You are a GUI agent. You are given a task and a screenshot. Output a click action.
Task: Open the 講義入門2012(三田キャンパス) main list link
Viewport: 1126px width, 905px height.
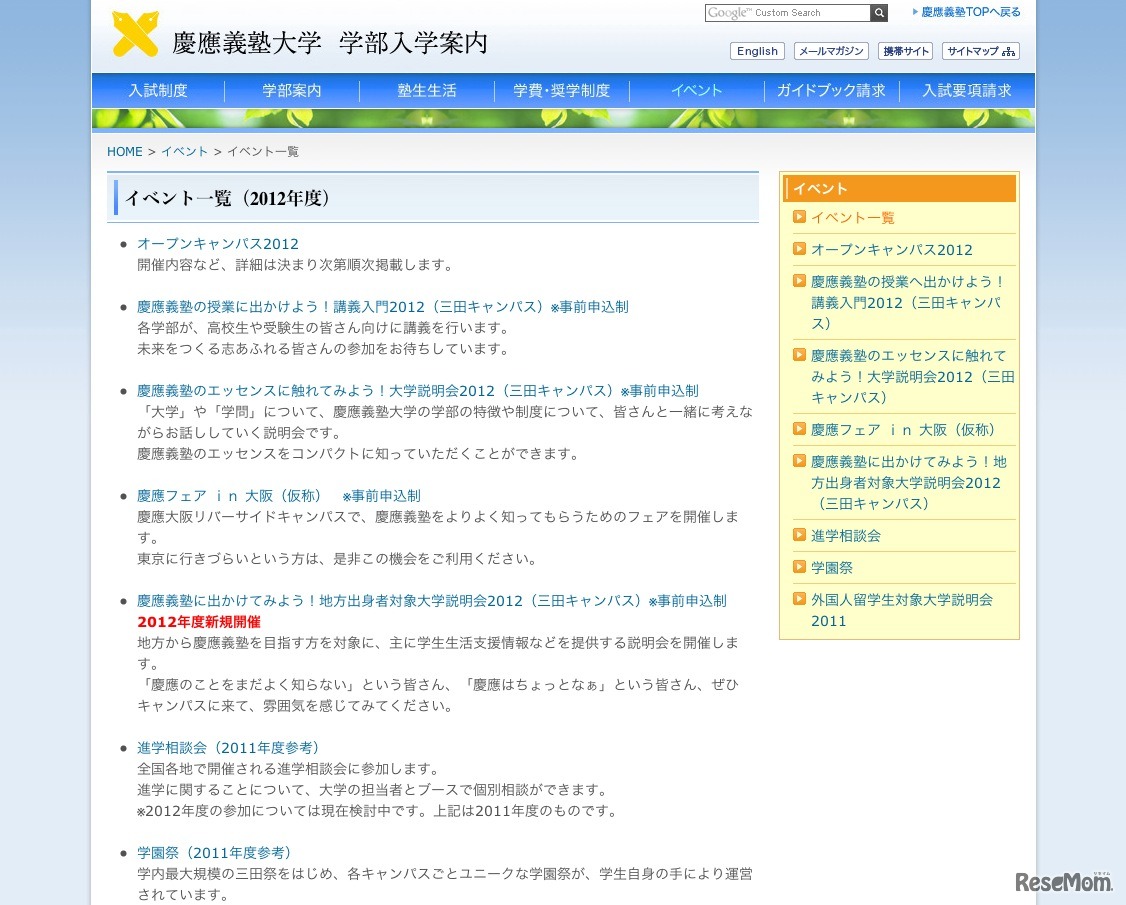click(x=383, y=307)
